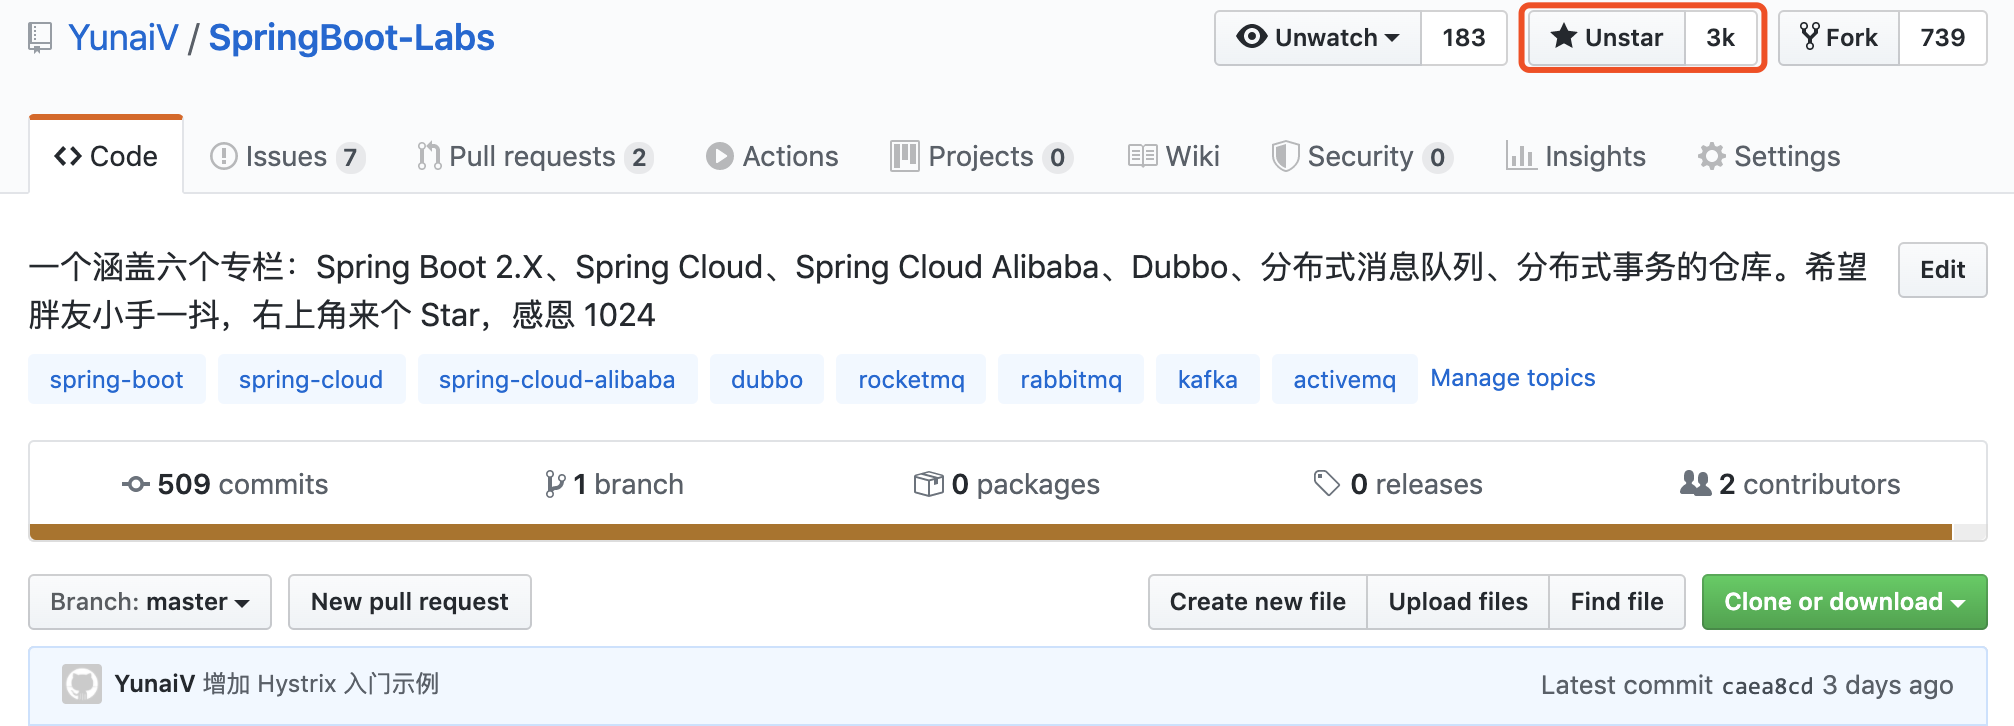Viewport: 2014px width, 726px height.
Task: Open the 0 releases page
Action: 1398,484
